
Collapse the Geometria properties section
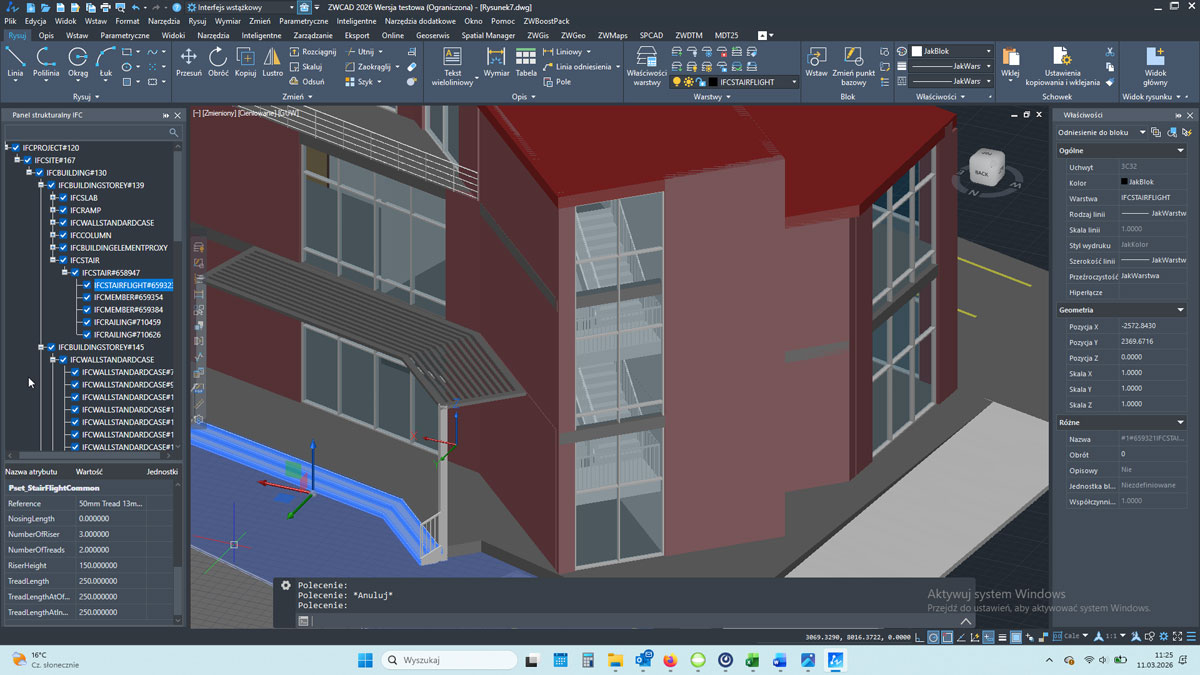(x=1180, y=310)
